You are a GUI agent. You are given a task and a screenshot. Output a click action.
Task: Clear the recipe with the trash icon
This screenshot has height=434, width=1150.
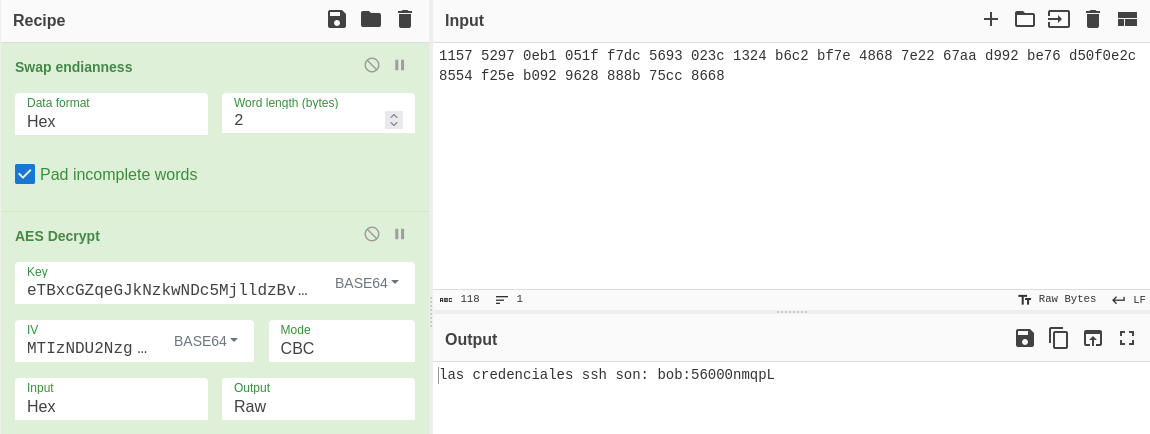tap(405, 20)
